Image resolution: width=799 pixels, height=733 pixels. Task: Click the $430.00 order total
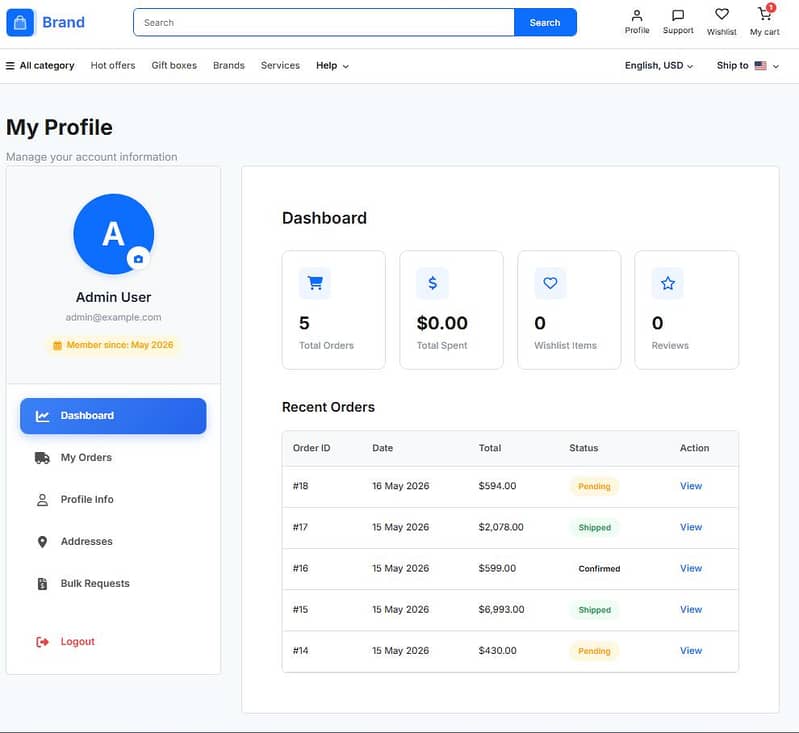pos(497,651)
